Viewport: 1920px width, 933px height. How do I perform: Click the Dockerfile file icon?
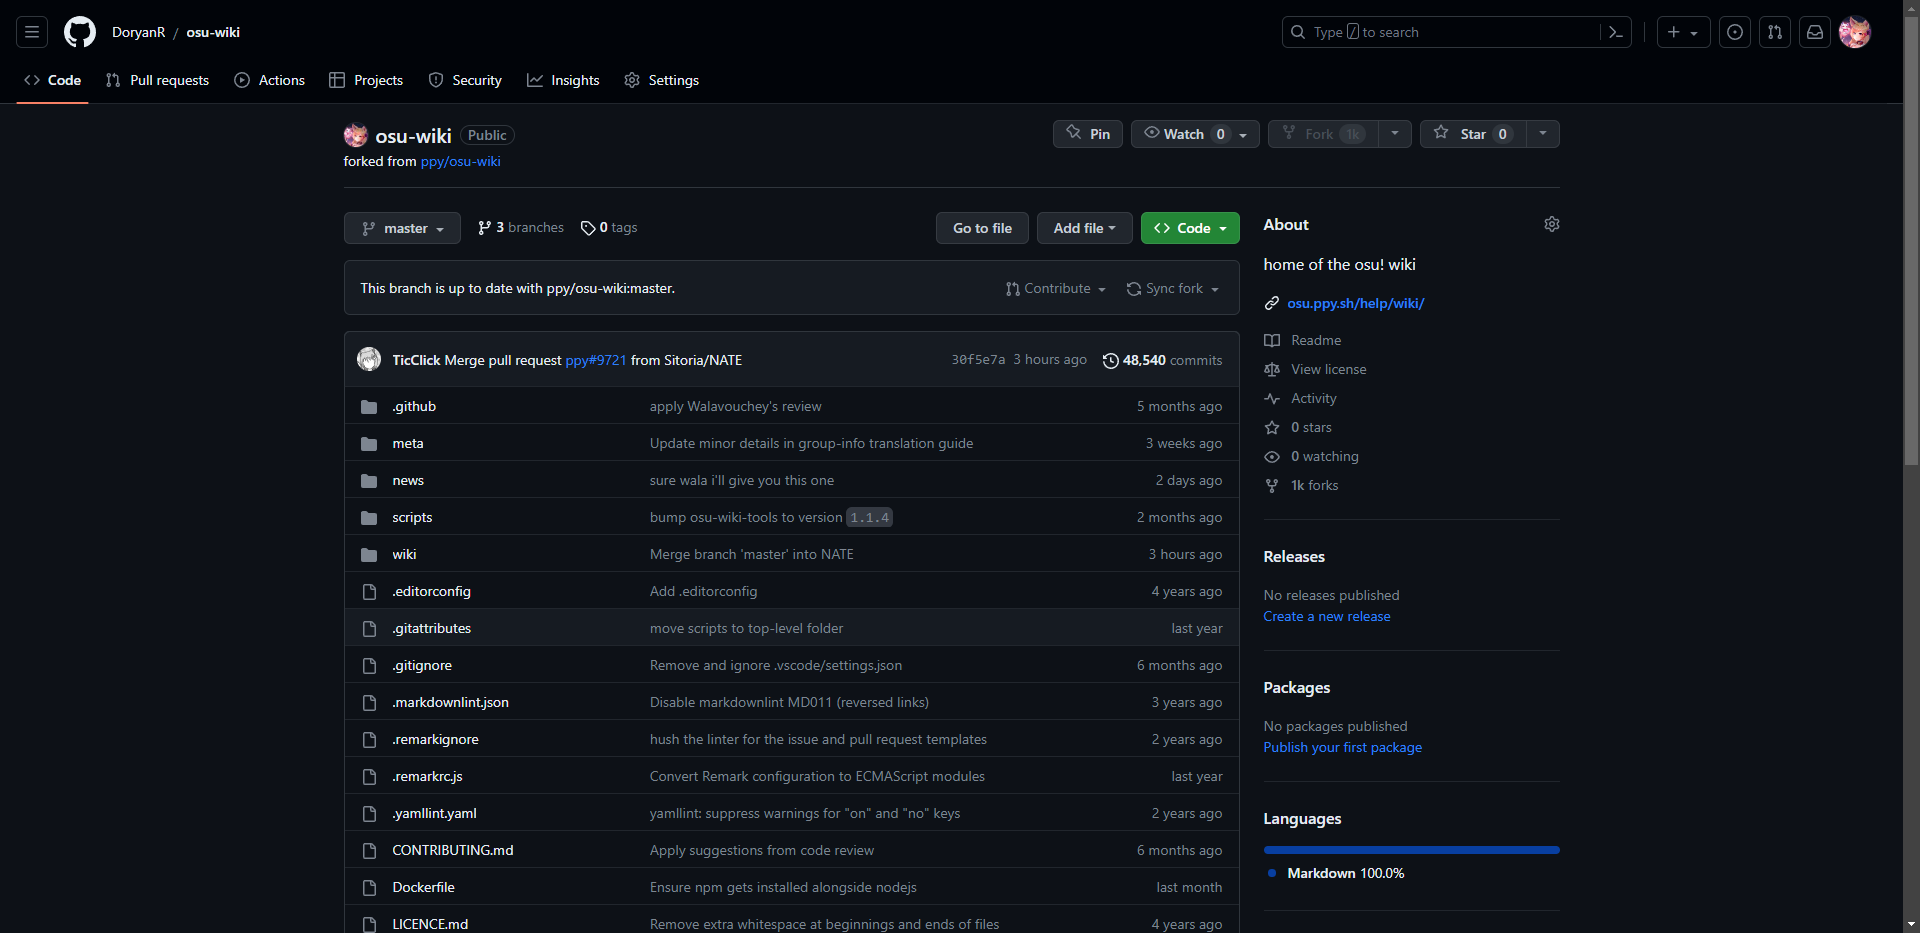pos(369,888)
